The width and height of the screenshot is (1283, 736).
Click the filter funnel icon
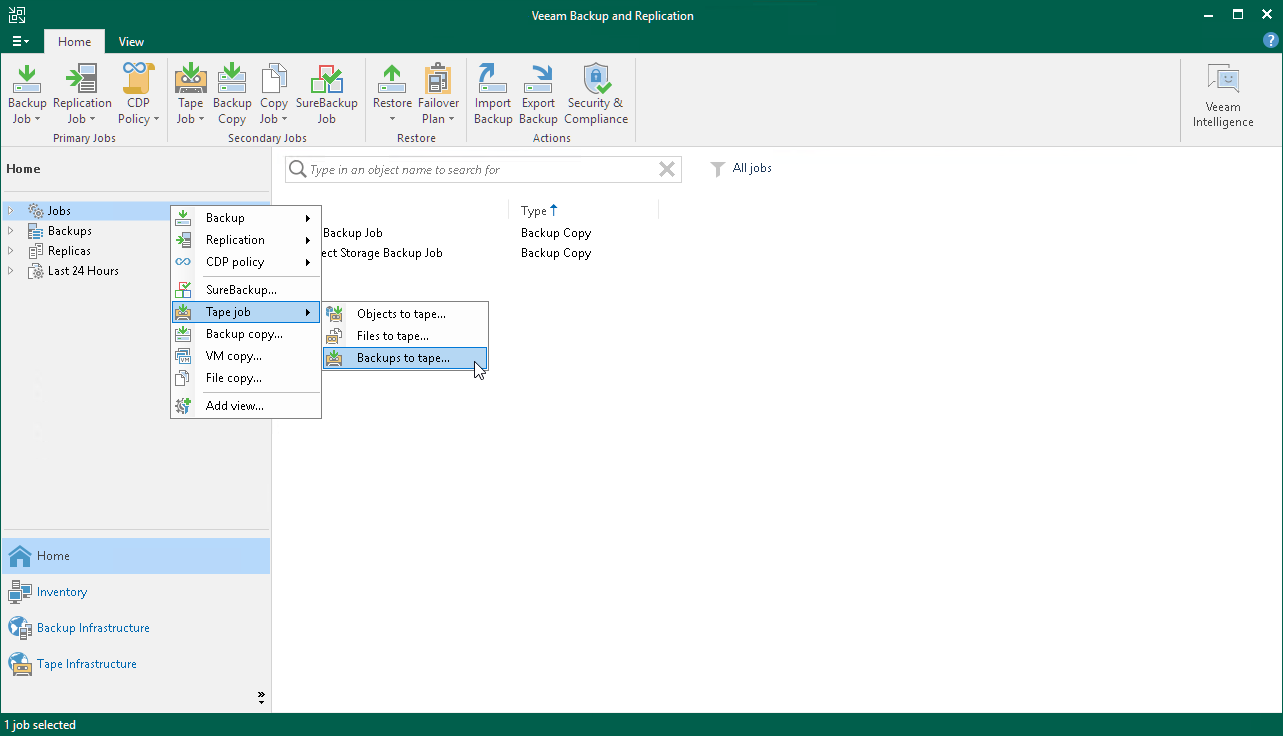(x=717, y=169)
